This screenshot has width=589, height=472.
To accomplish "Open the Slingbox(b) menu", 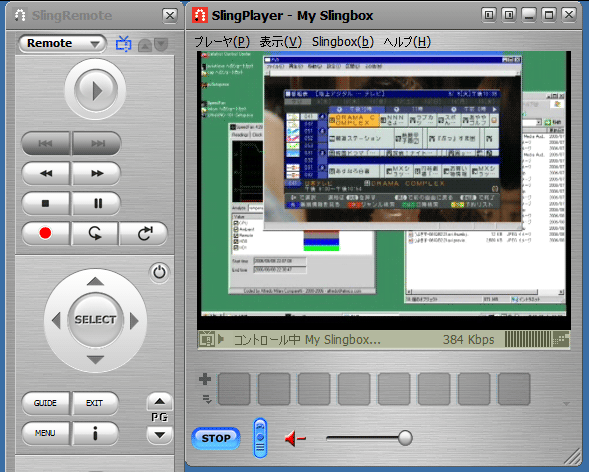I will tap(343, 42).
